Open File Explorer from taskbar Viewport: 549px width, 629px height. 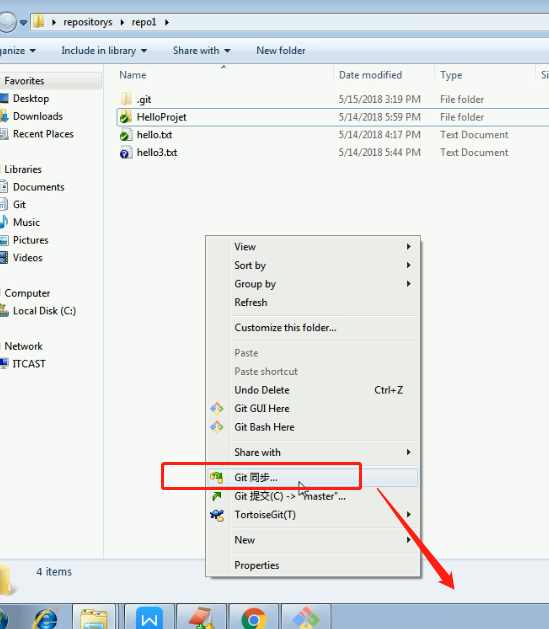click(93, 618)
